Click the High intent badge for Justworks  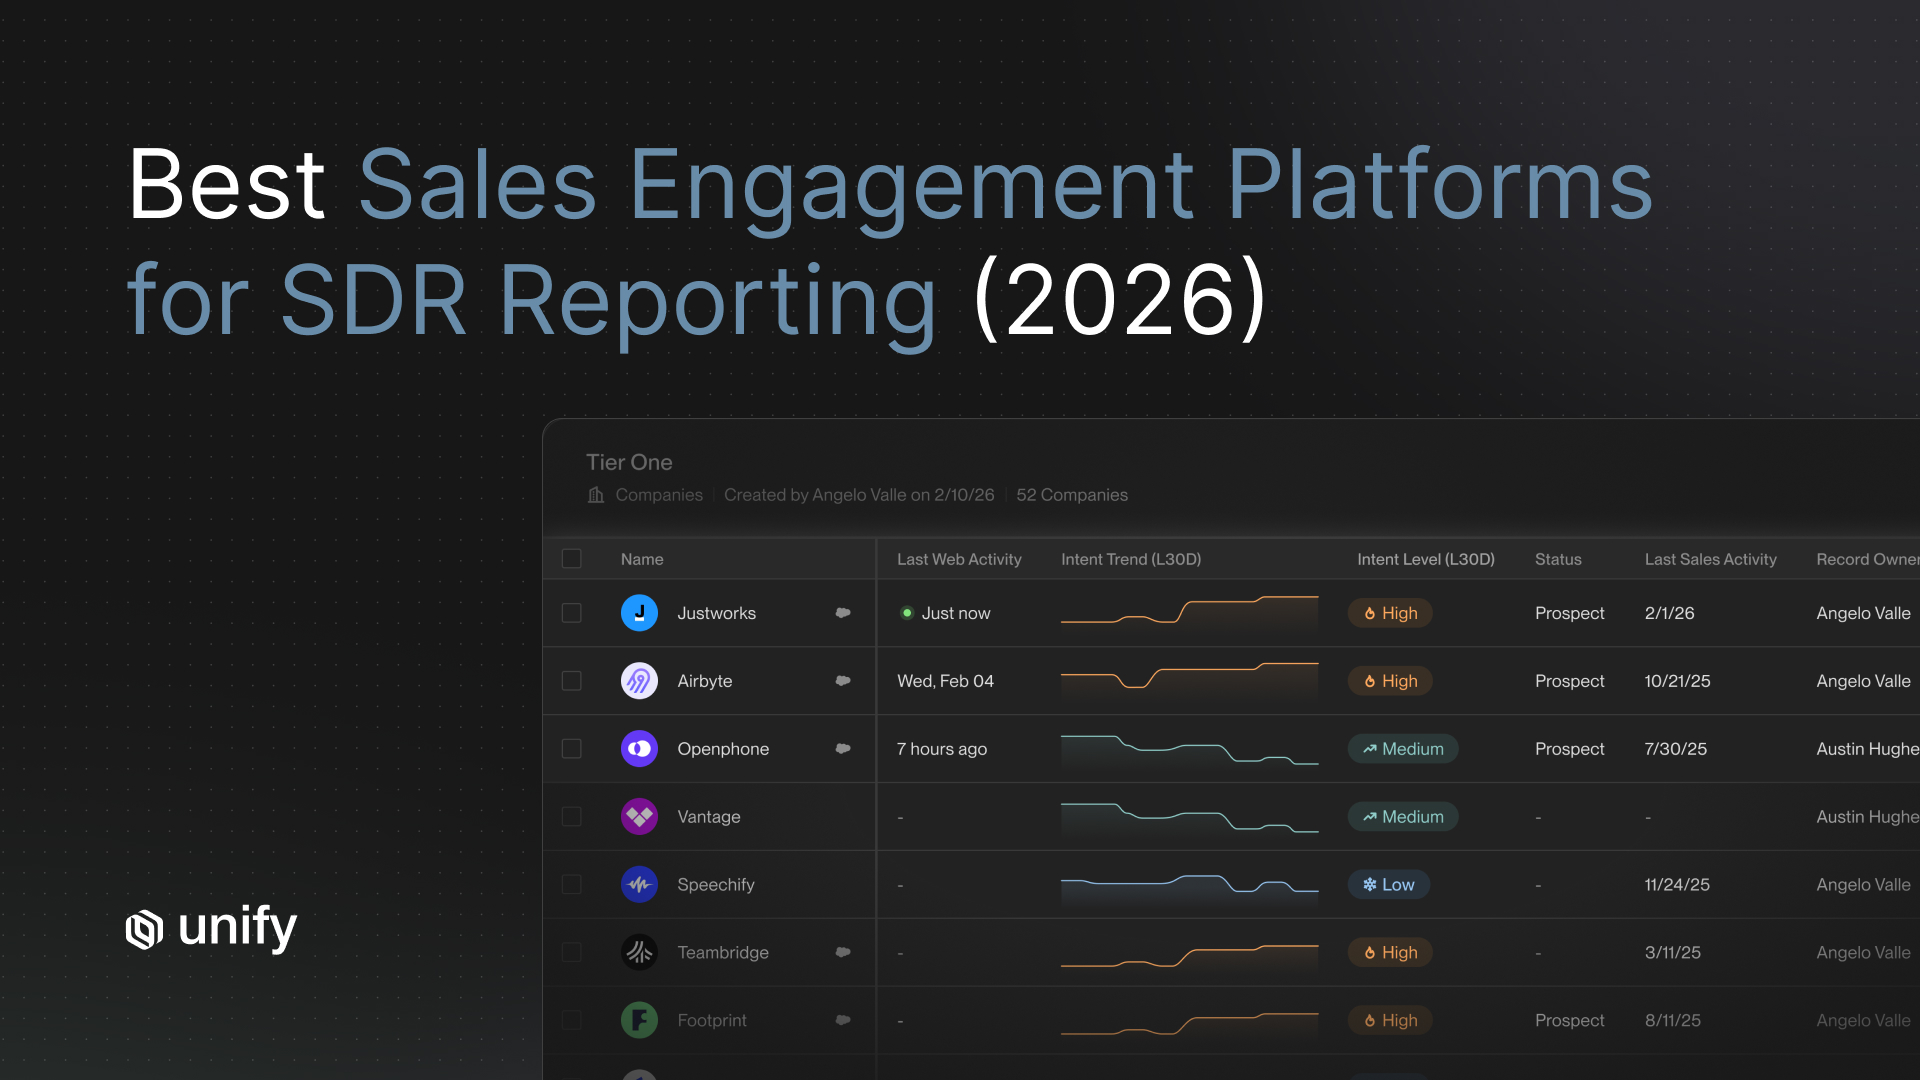click(1390, 613)
